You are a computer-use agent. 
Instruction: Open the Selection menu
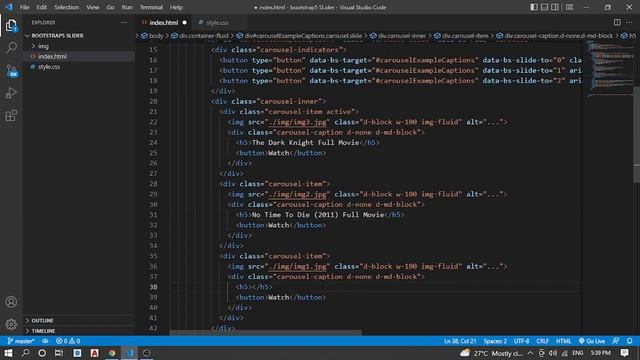tap(67, 7)
